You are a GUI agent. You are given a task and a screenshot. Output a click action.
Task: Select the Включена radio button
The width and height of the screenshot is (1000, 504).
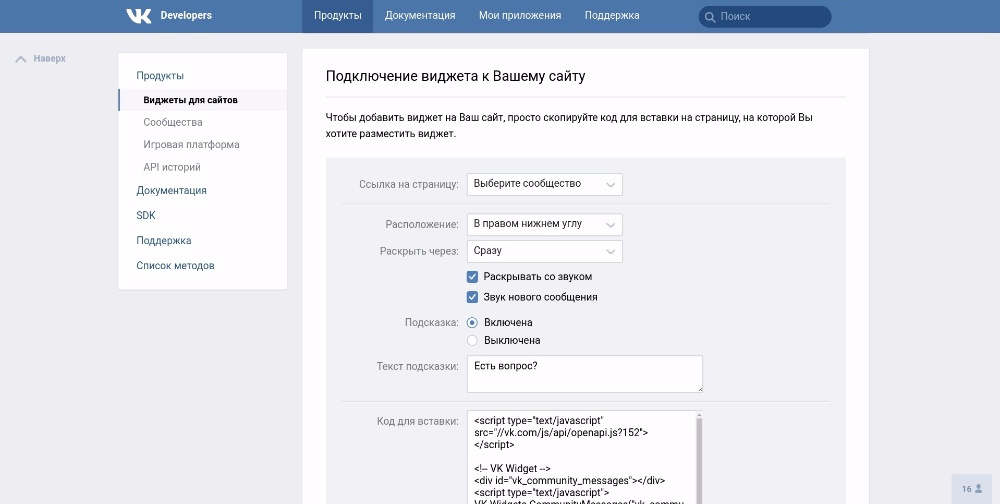coord(473,323)
